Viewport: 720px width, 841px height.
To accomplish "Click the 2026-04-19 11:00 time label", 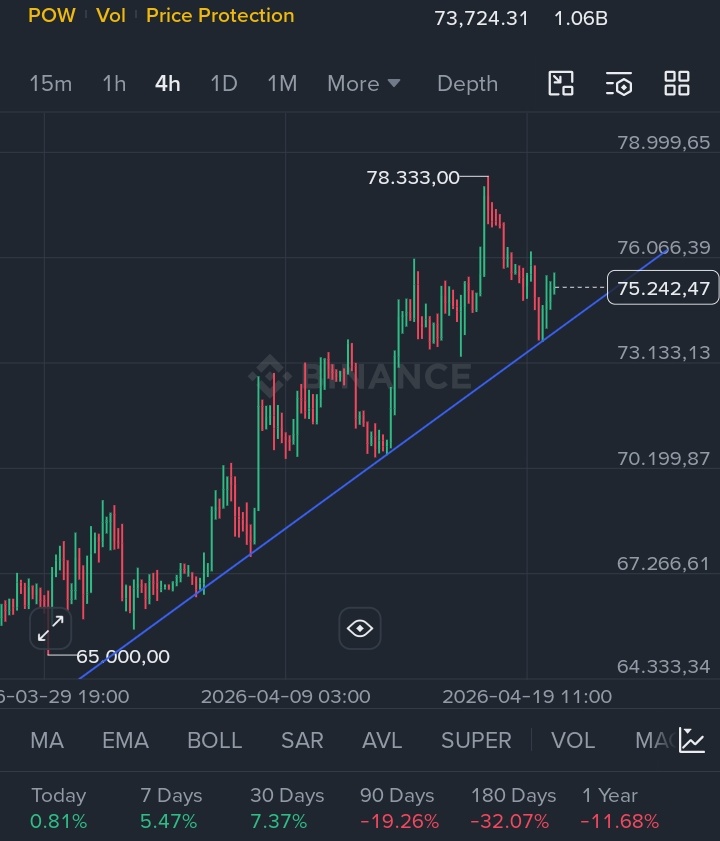I will [527, 697].
